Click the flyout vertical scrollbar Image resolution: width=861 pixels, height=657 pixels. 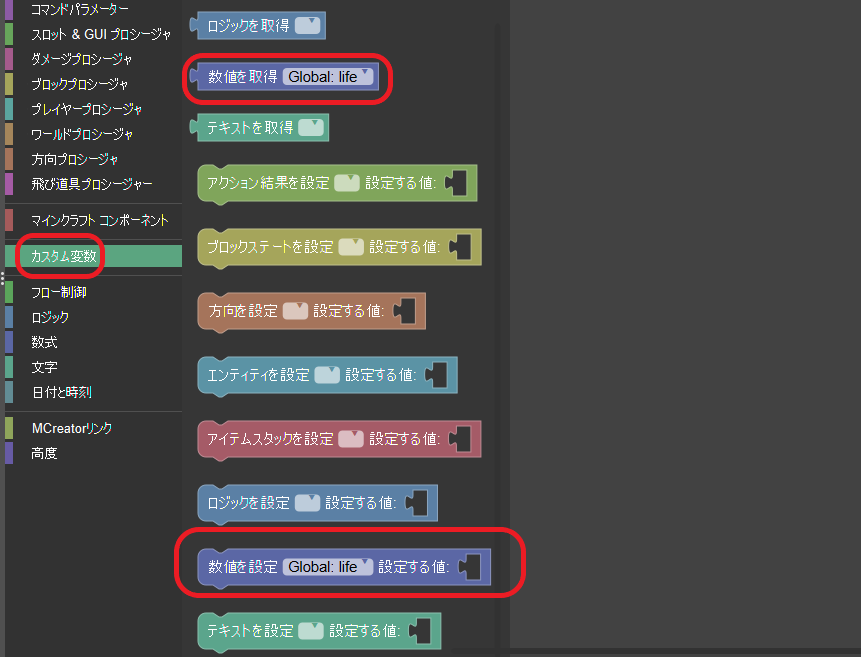pyautogui.click(x=499, y=335)
